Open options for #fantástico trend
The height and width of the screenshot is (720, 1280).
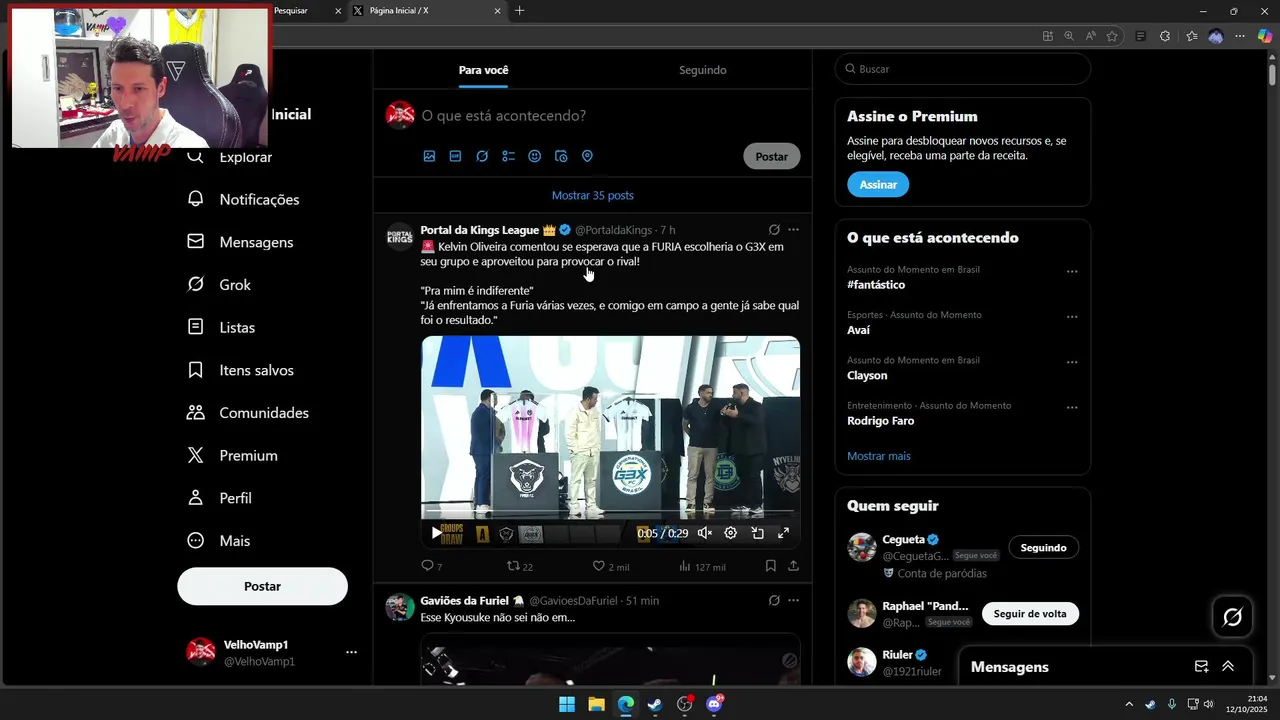[1072, 272]
